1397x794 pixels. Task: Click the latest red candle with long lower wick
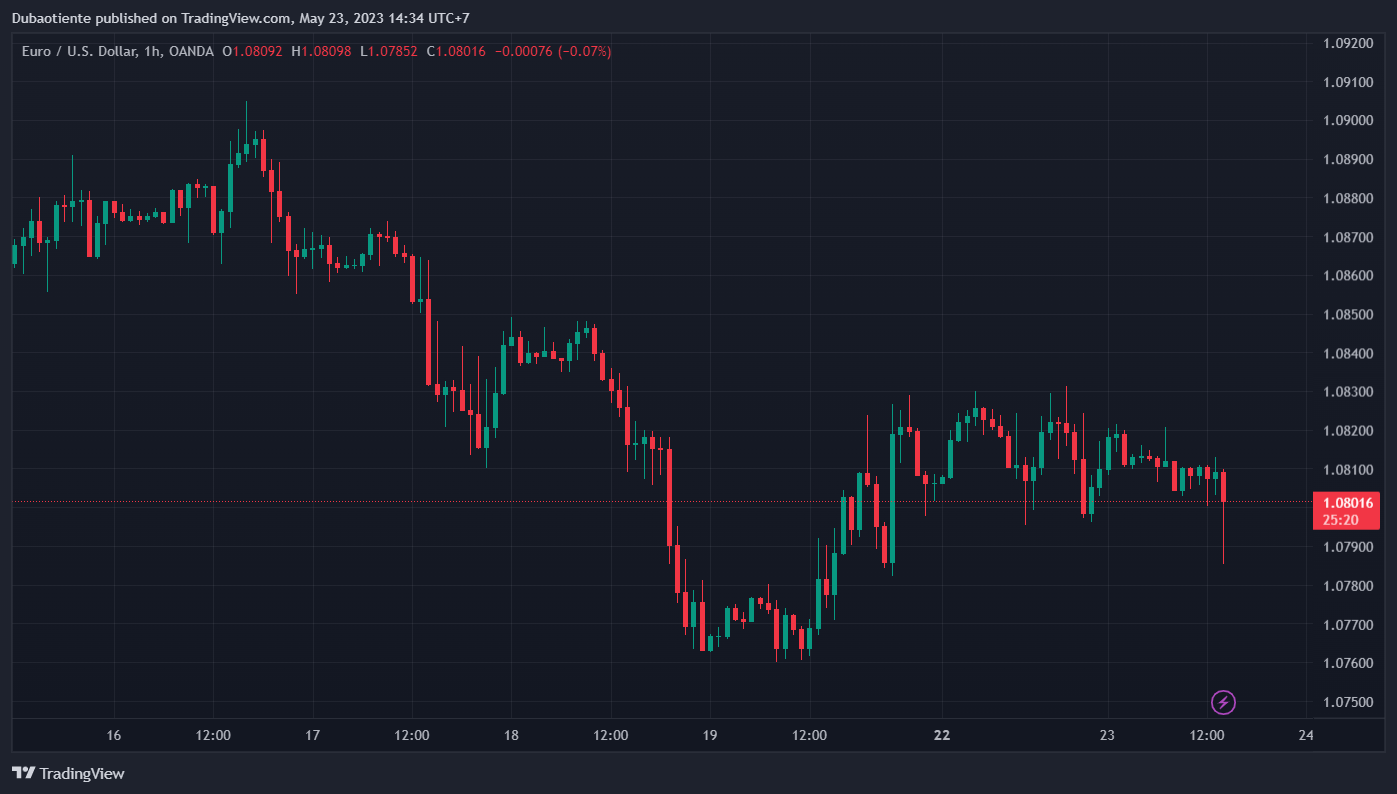tap(1223, 486)
